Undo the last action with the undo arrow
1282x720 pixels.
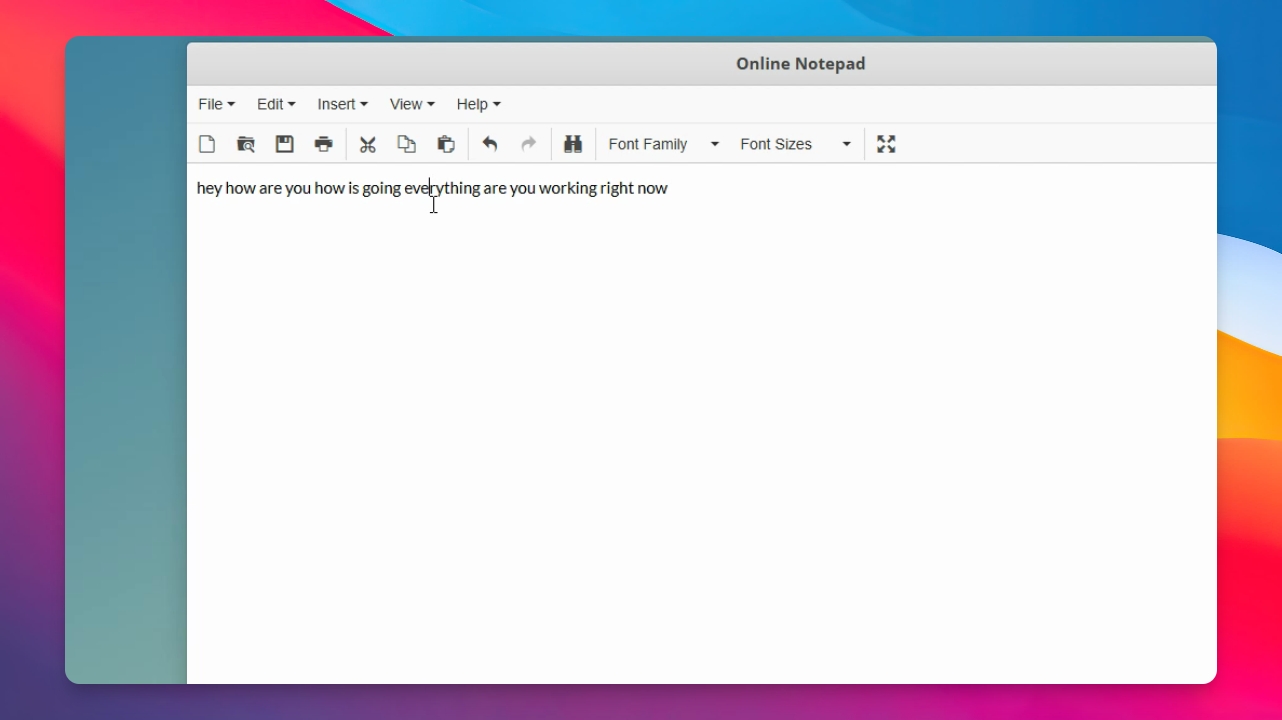pyautogui.click(x=490, y=144)
